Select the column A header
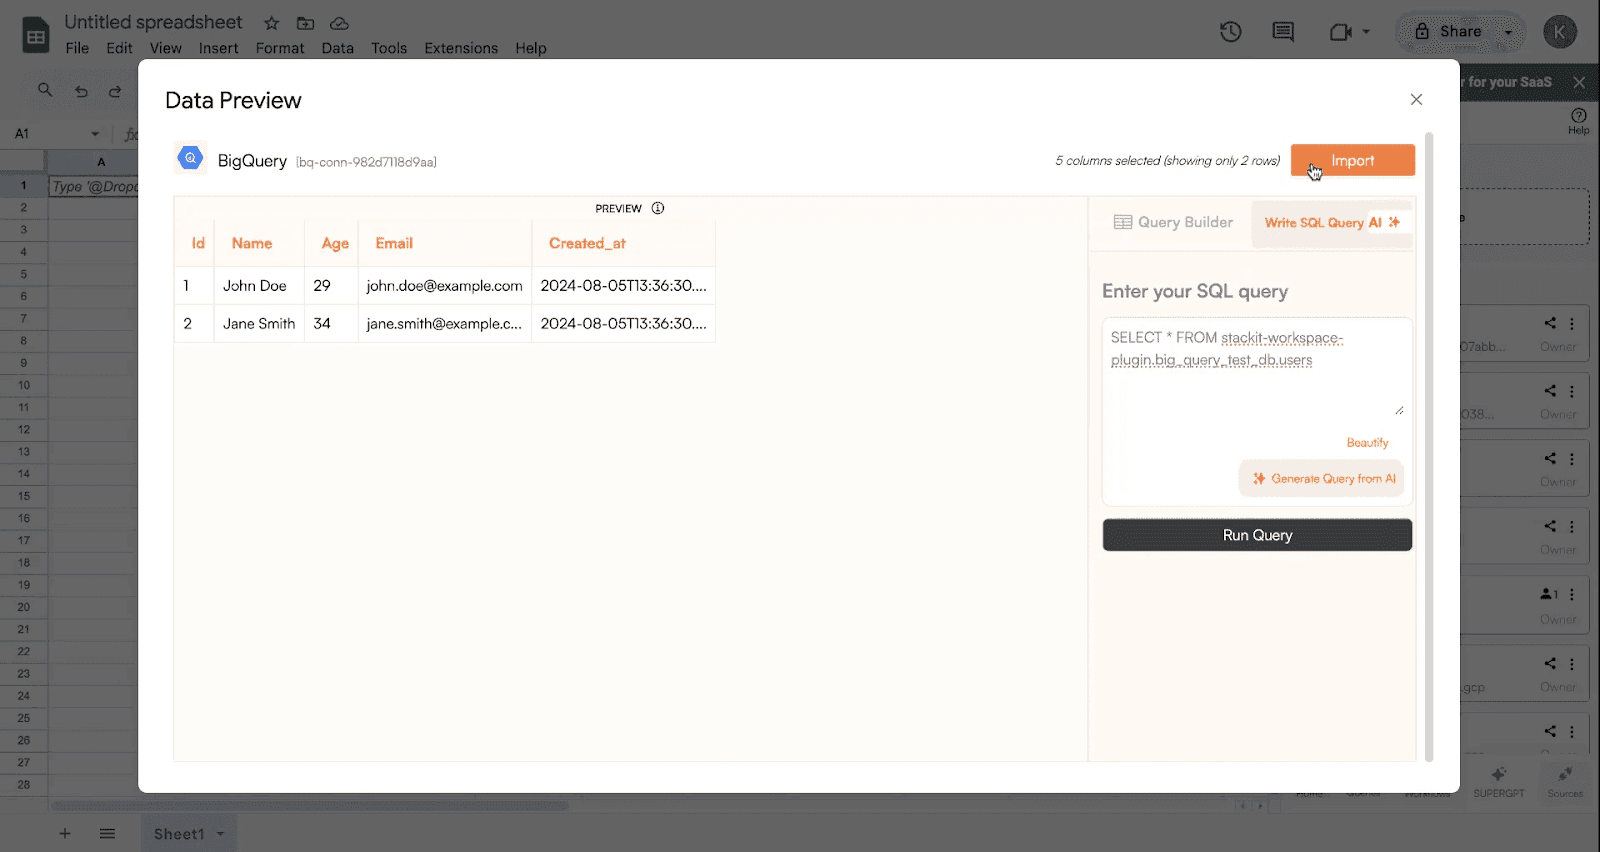 (x=101, y=162)
